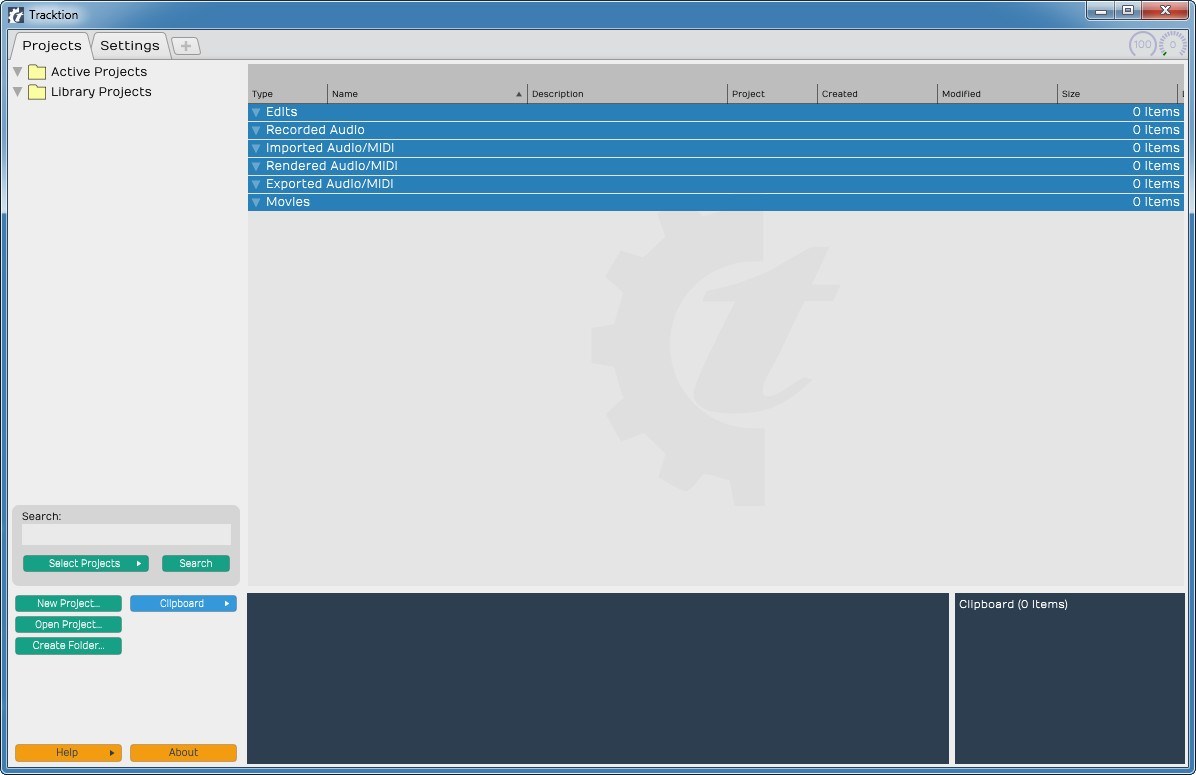
Task: Click the small output level gauge top right
Action: click(1170, 44)
